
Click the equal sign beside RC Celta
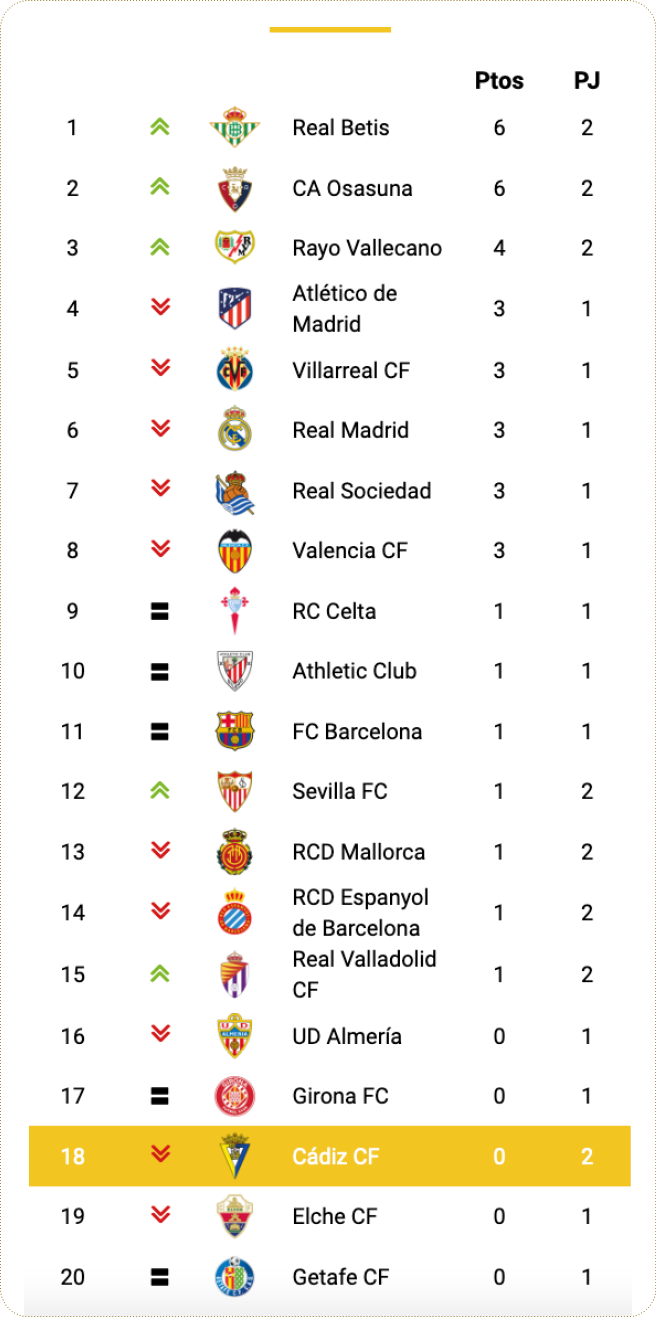click(160, 611)
